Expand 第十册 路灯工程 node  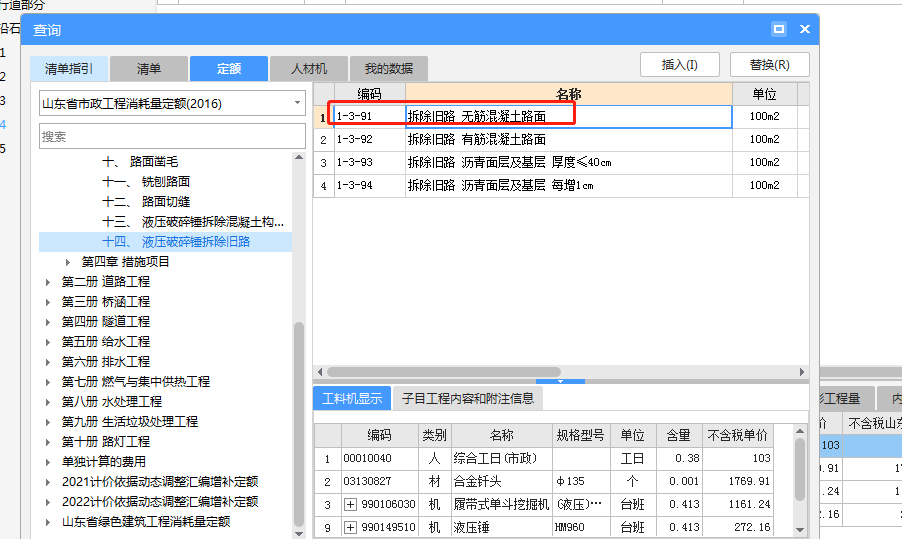(48, 442)
